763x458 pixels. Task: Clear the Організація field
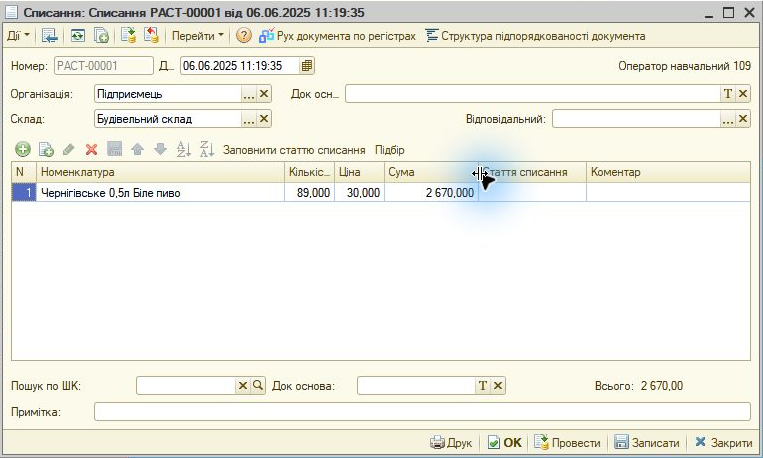coord(264,94)
